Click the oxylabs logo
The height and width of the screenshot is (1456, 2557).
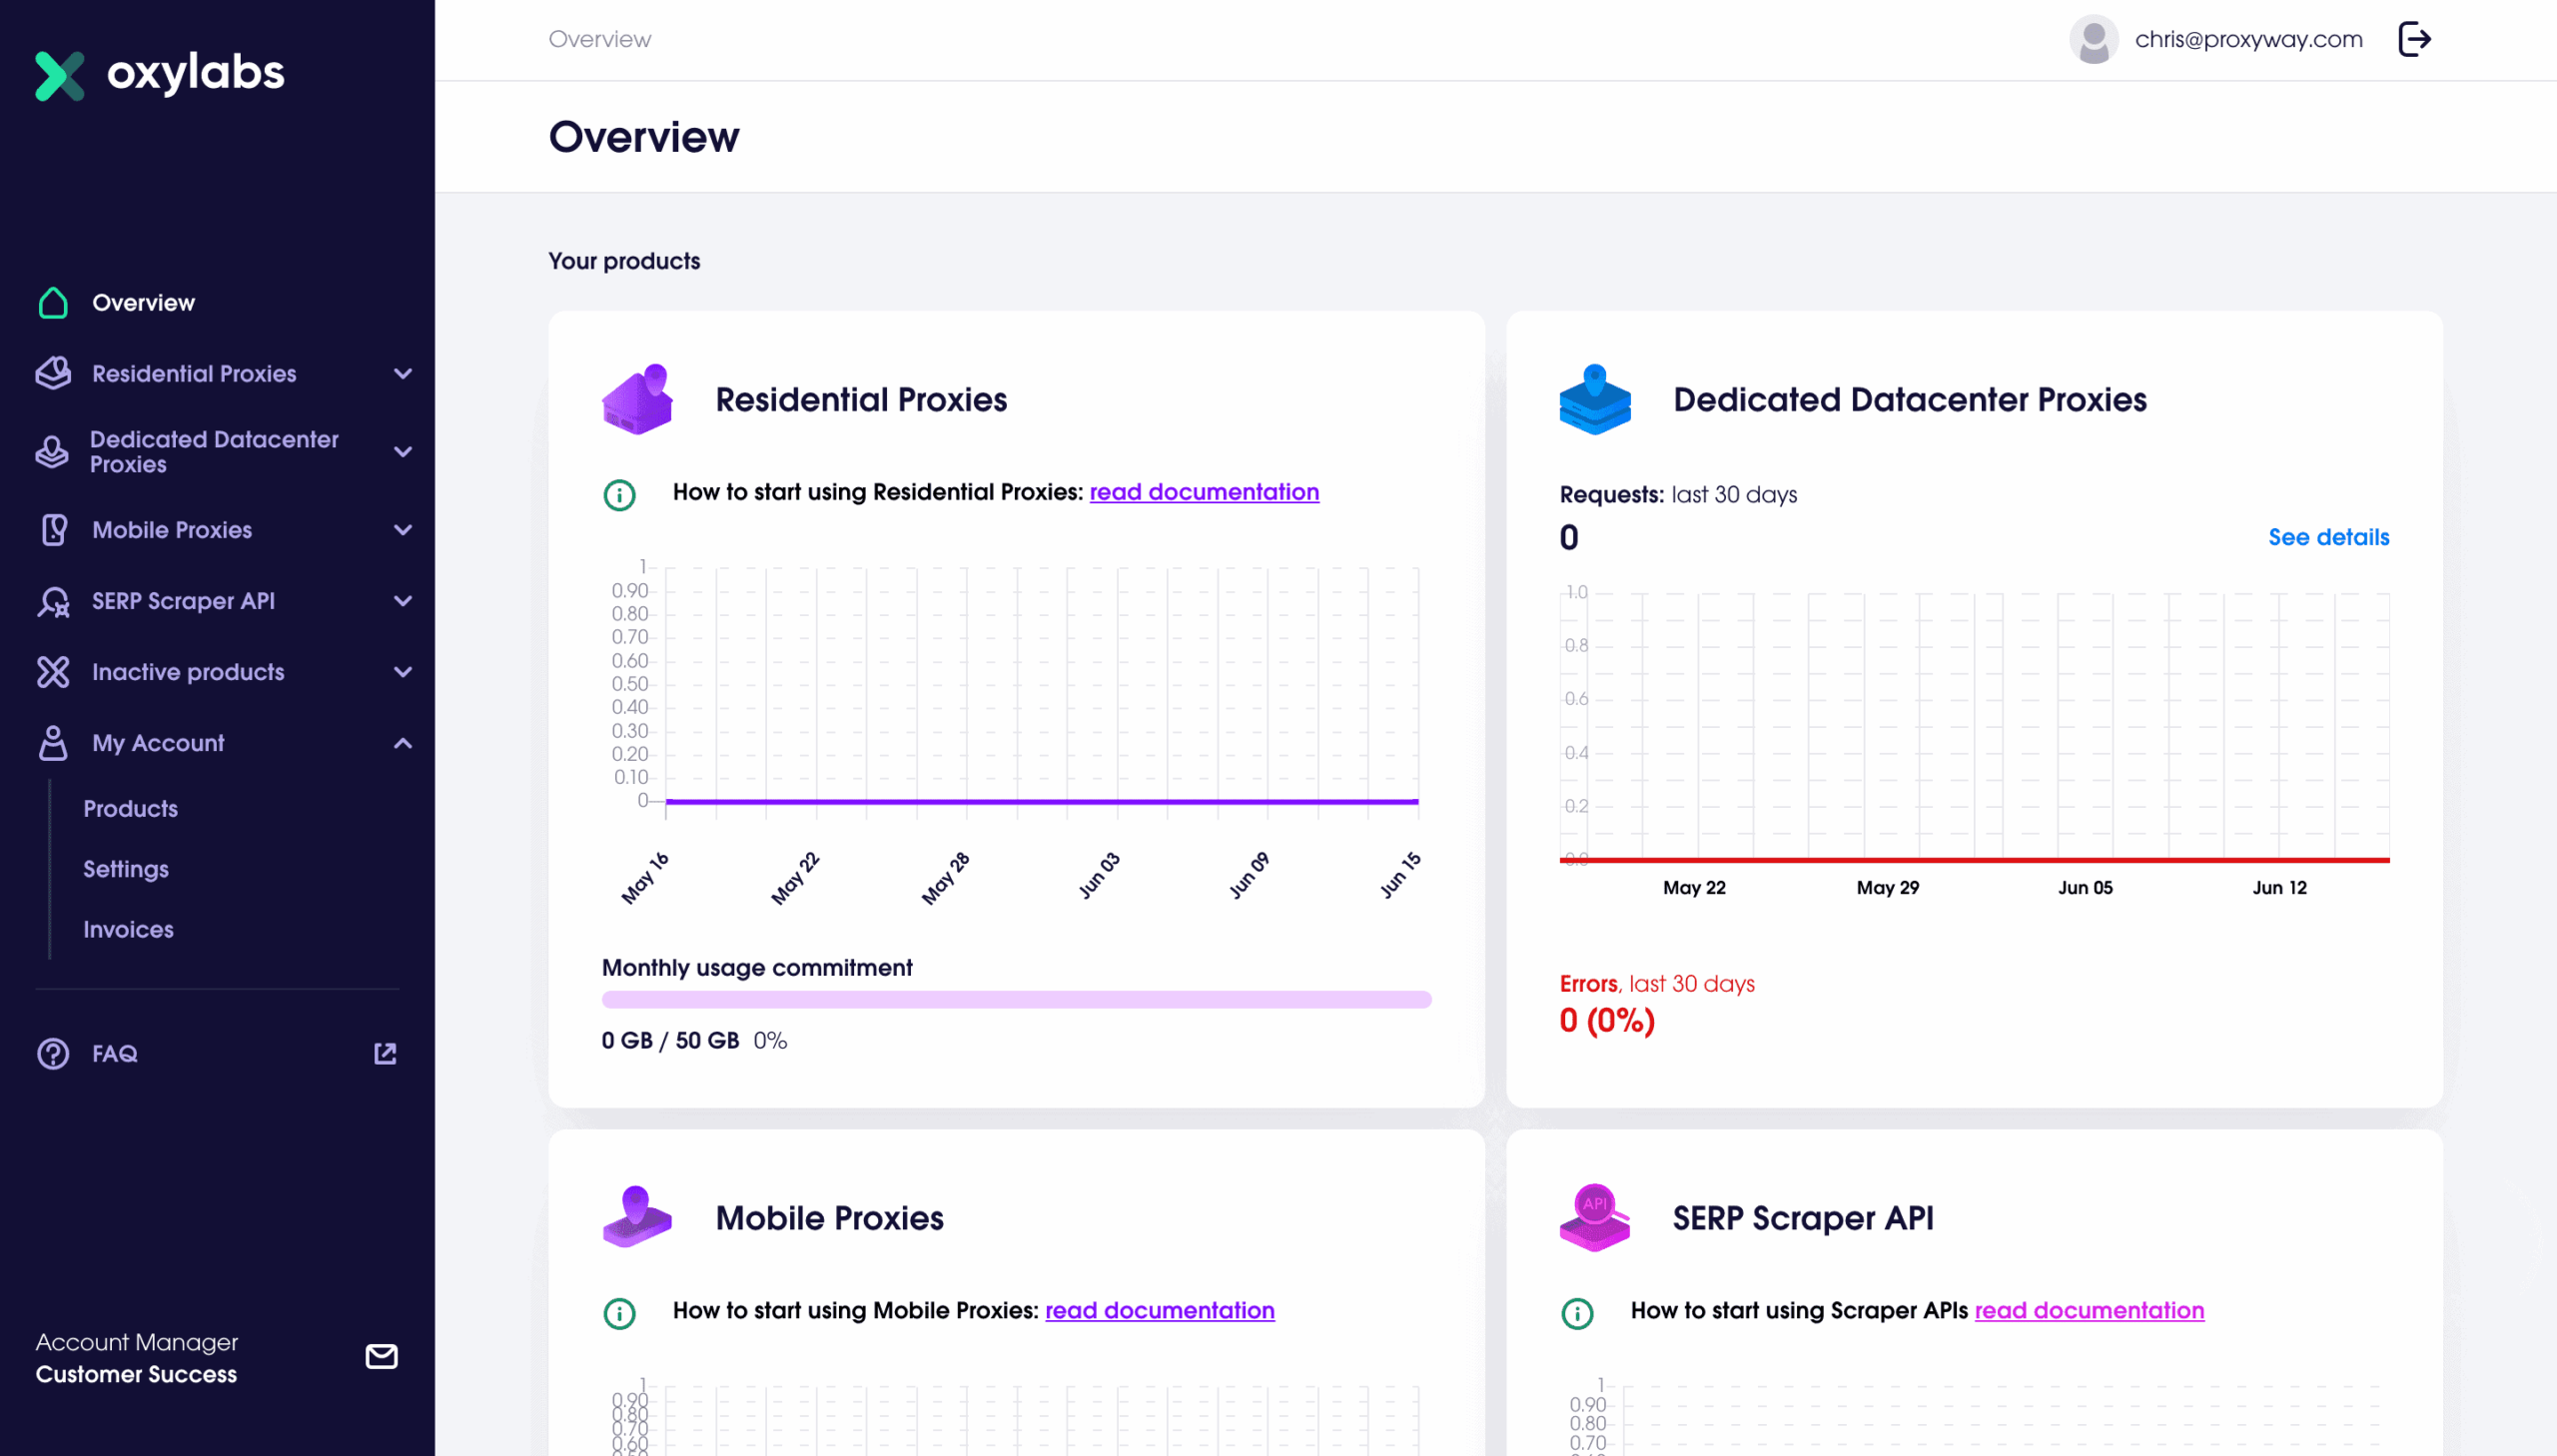pyautogui.click(x=160, y=74)
